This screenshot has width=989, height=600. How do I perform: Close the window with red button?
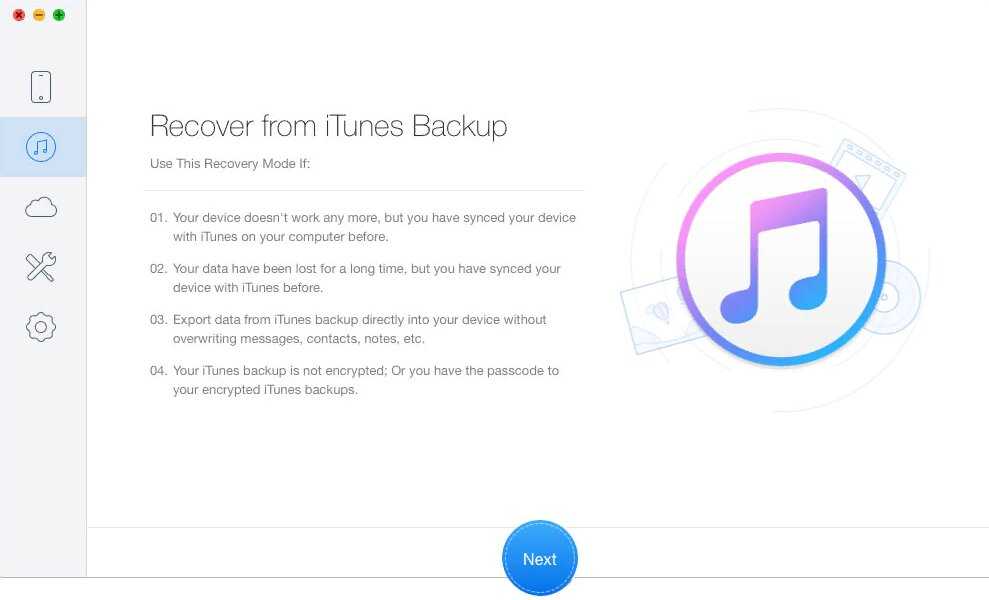pos(19,15)
